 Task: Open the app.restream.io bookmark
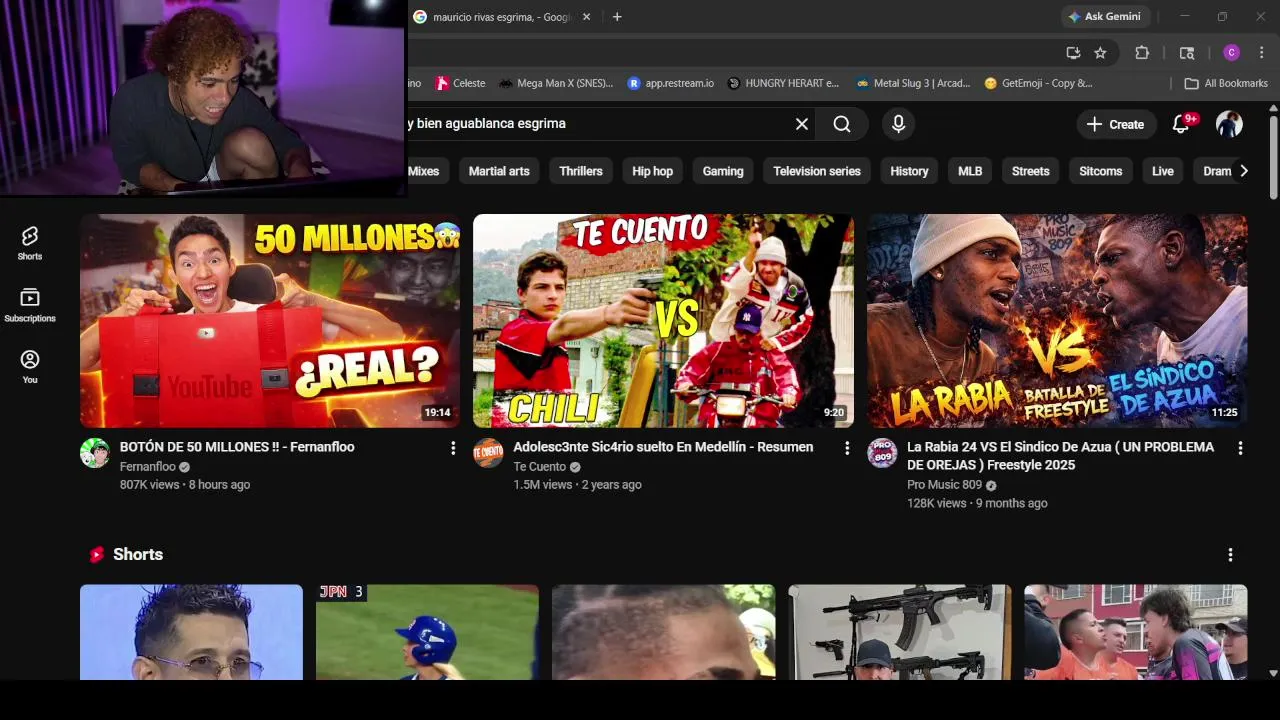[670, 83]
